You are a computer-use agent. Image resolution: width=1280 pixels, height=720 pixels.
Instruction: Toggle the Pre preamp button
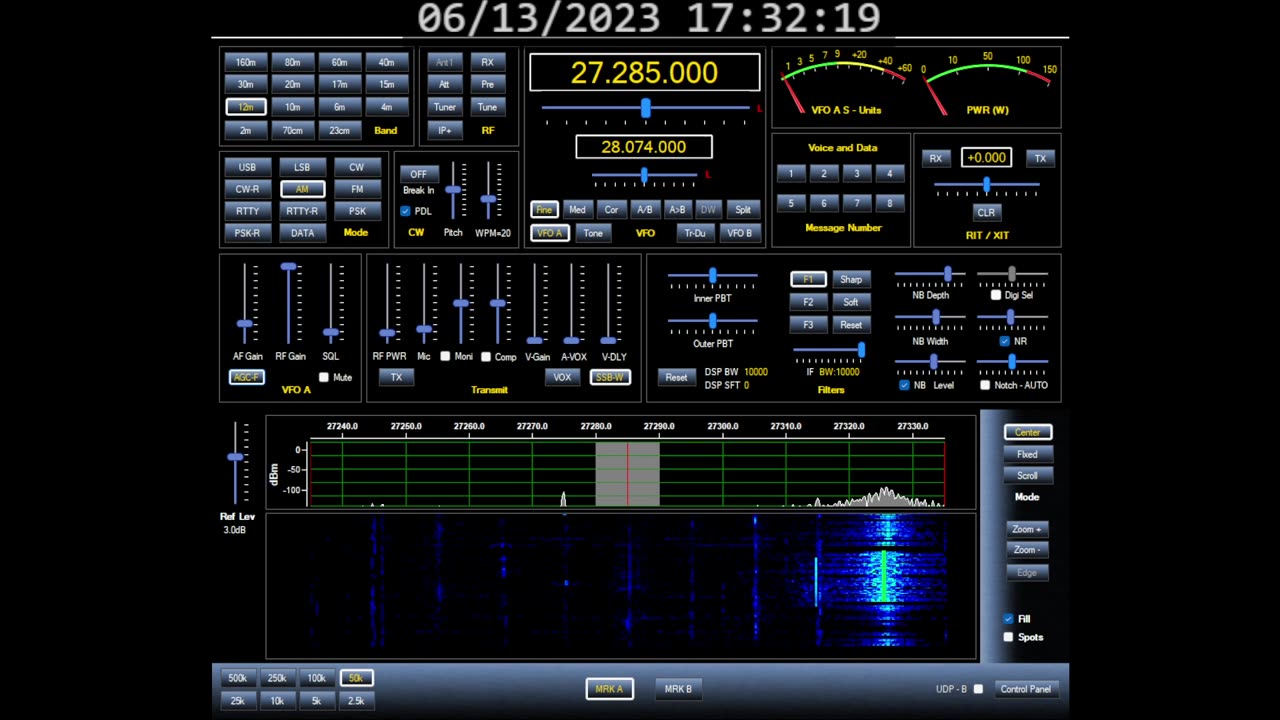coord(487,84)
